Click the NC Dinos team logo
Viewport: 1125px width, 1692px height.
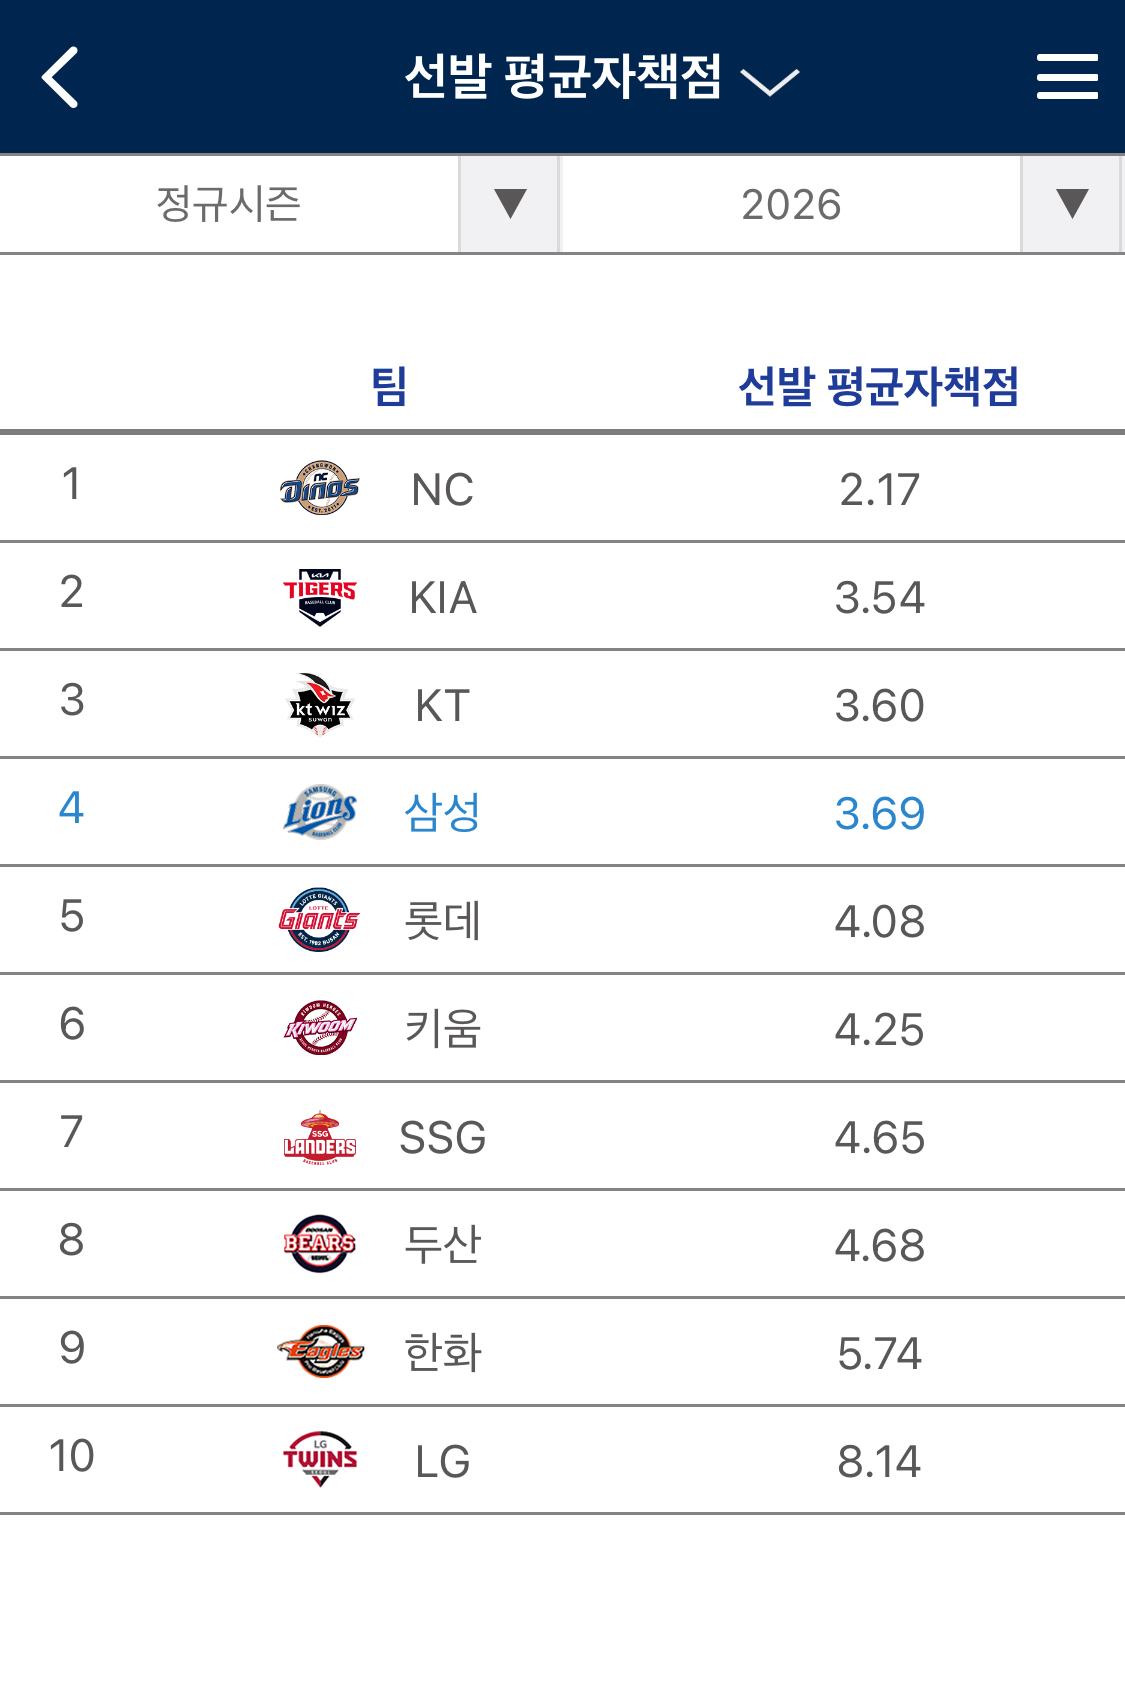(319, 488)
